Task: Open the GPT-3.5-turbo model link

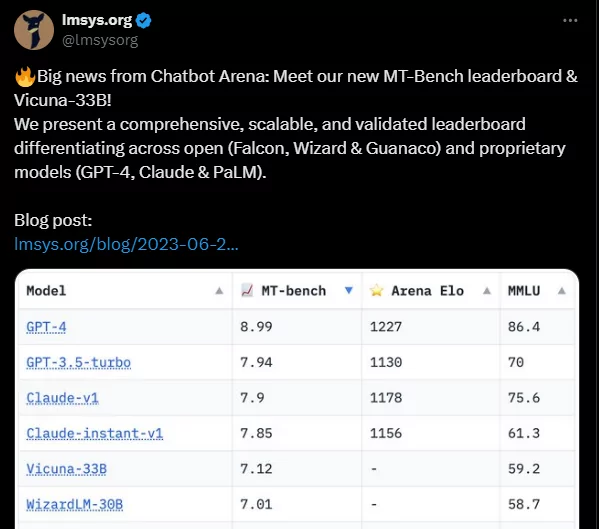Action: coord(79,362)
